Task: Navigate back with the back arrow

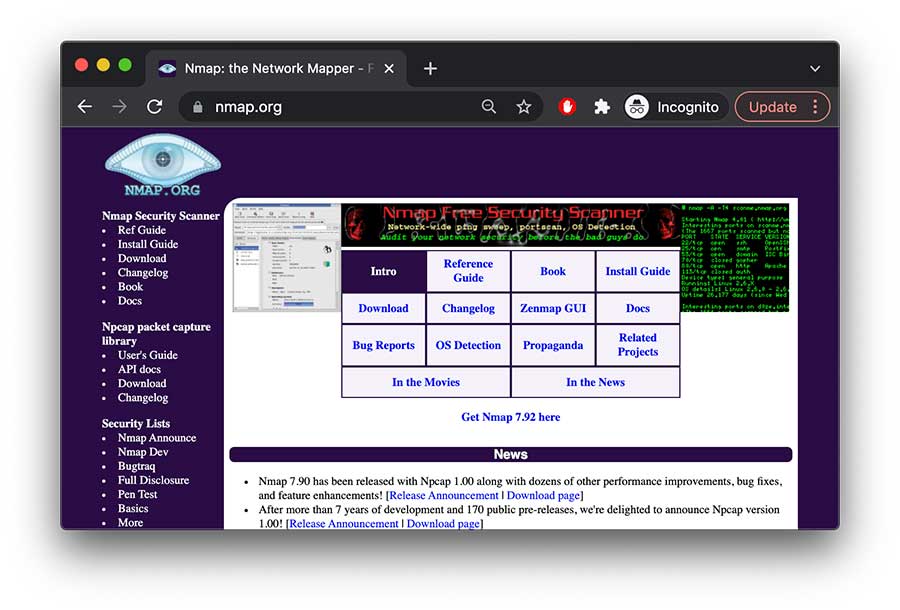Action: 85,106
